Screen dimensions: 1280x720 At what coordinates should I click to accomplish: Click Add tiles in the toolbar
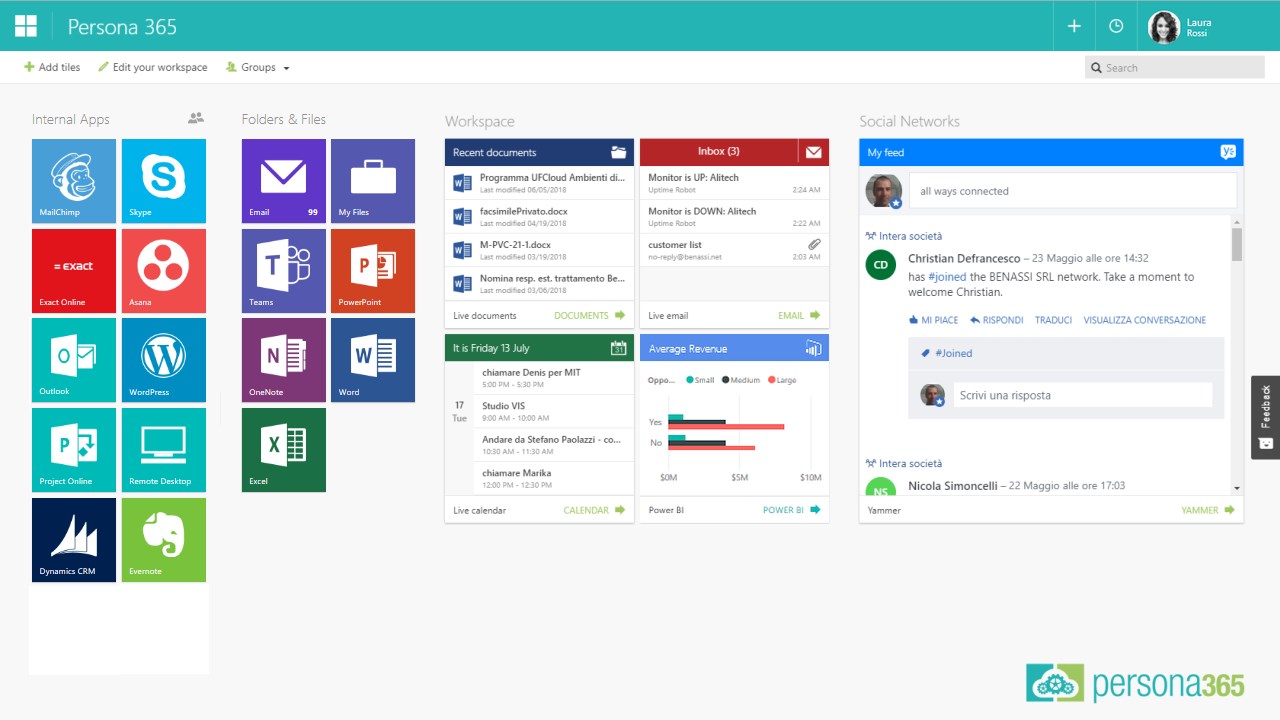52,68
